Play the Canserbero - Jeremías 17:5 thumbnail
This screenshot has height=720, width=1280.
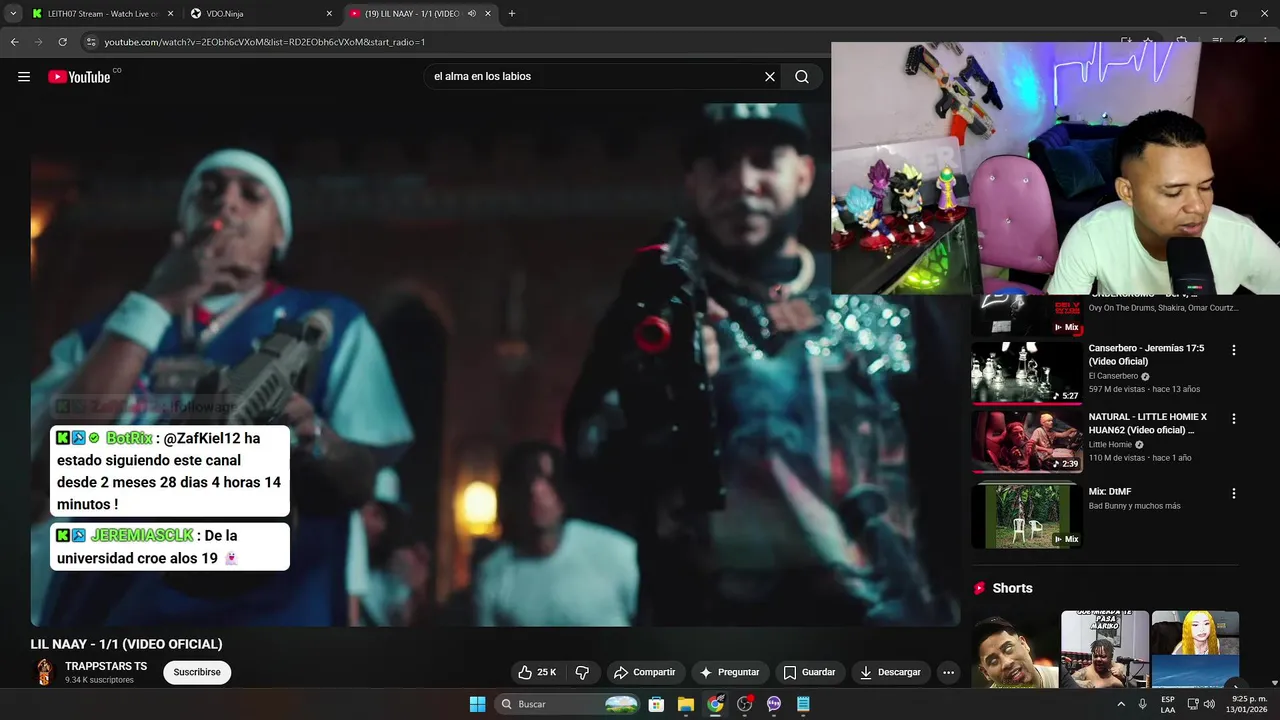pyautogui.click(x=1027, y=373)
